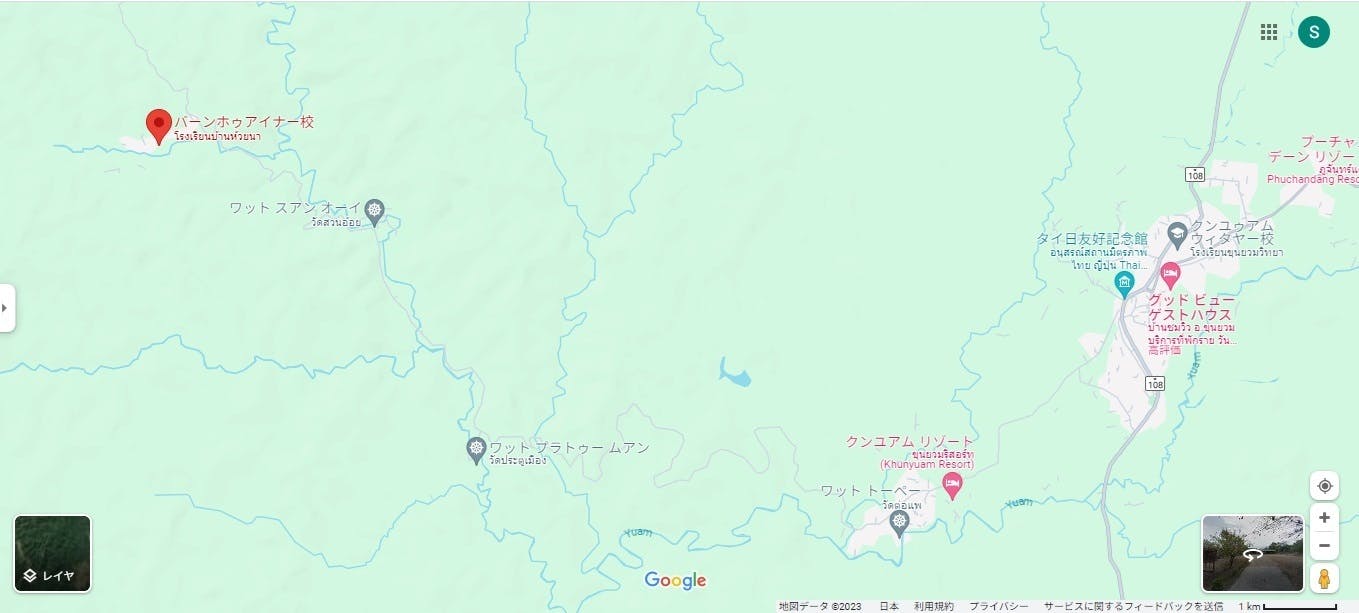Click the red pin for バーンホゥアイナー校
This screenshot has width=1359, height=613.
point(158,127)
